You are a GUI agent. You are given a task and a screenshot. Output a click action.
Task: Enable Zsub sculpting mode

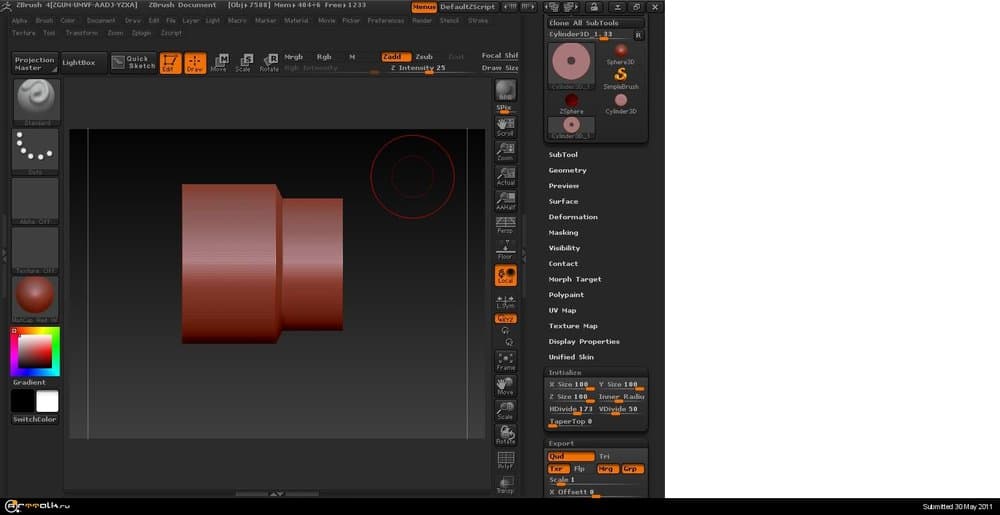424,57
